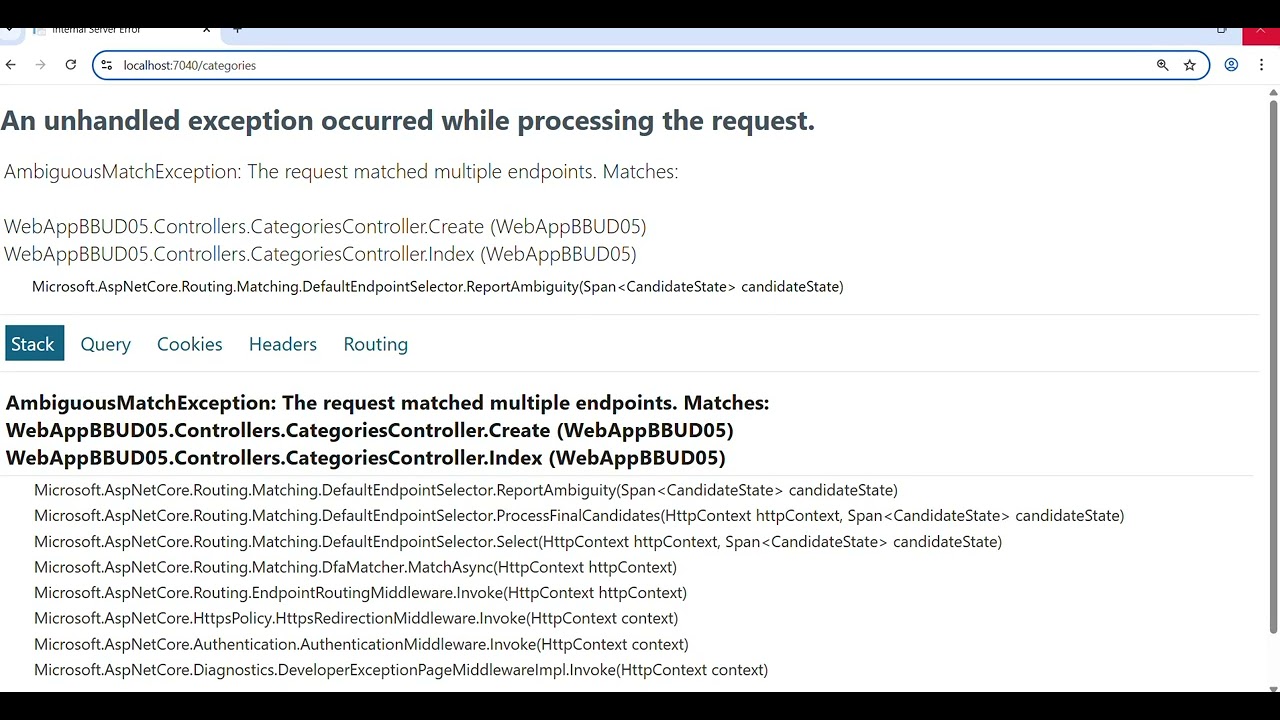1280x720 pixels.
Task: Click the scrollbar down arrow
Action: 1273,688
